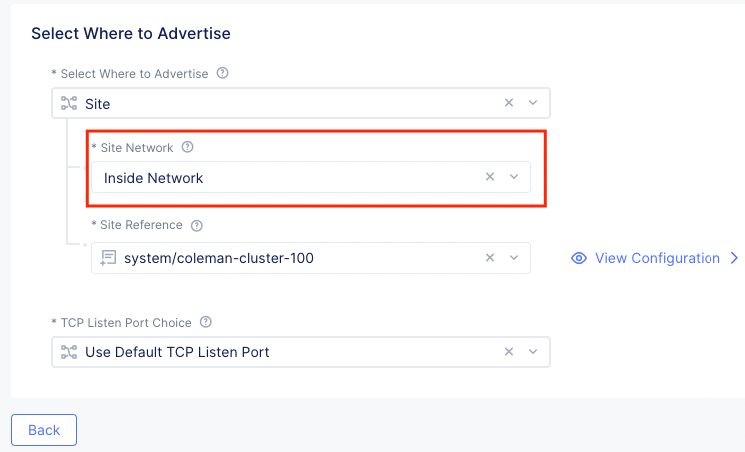This screenshot has height=452, width=745.
Task: Clear the system/coleman-cluster-100 site reference
Action: (x=490, y=258)
